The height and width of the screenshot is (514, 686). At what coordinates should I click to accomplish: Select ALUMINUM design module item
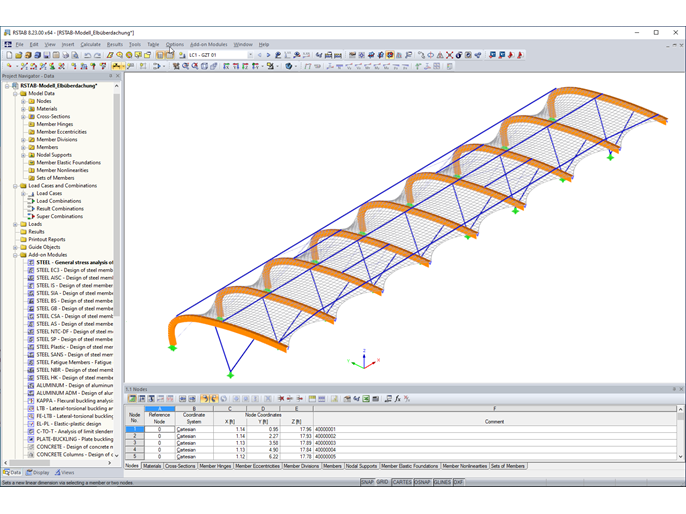(74, 385)
